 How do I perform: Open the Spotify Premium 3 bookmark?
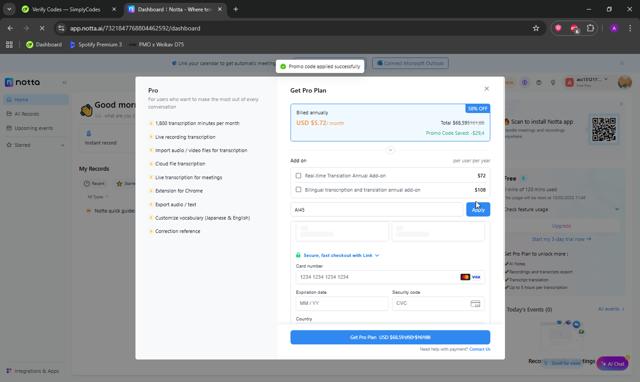(x=96, y=44)
